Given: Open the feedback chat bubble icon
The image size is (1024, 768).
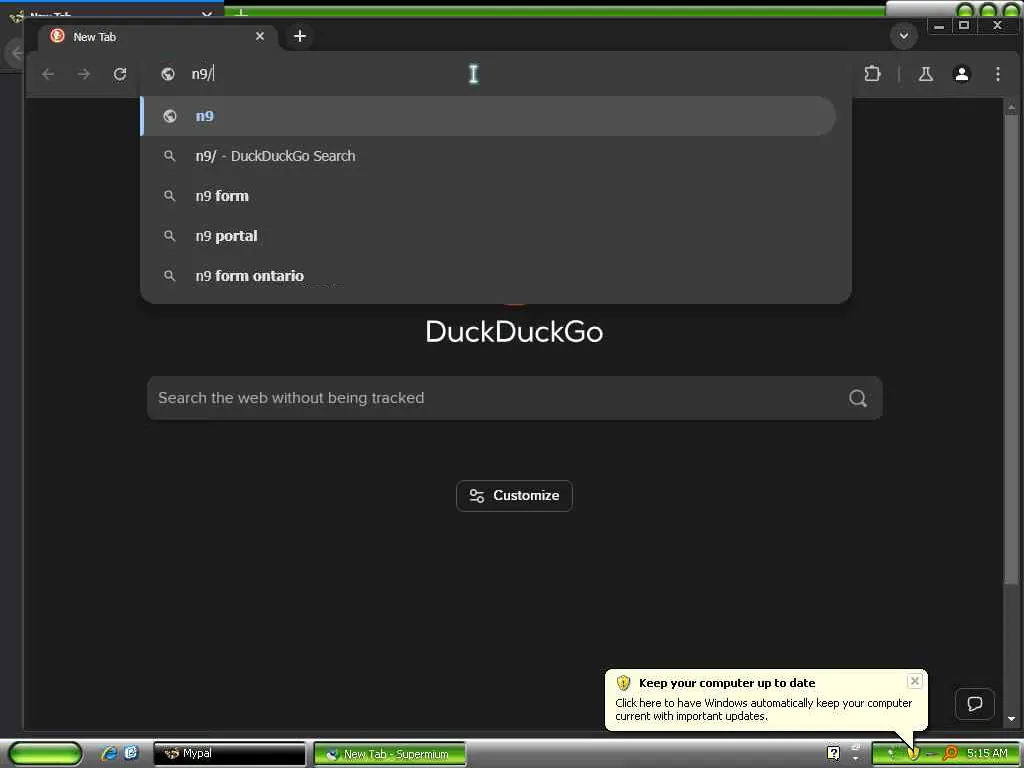Looking at the screenshot, I should [974, 703].
